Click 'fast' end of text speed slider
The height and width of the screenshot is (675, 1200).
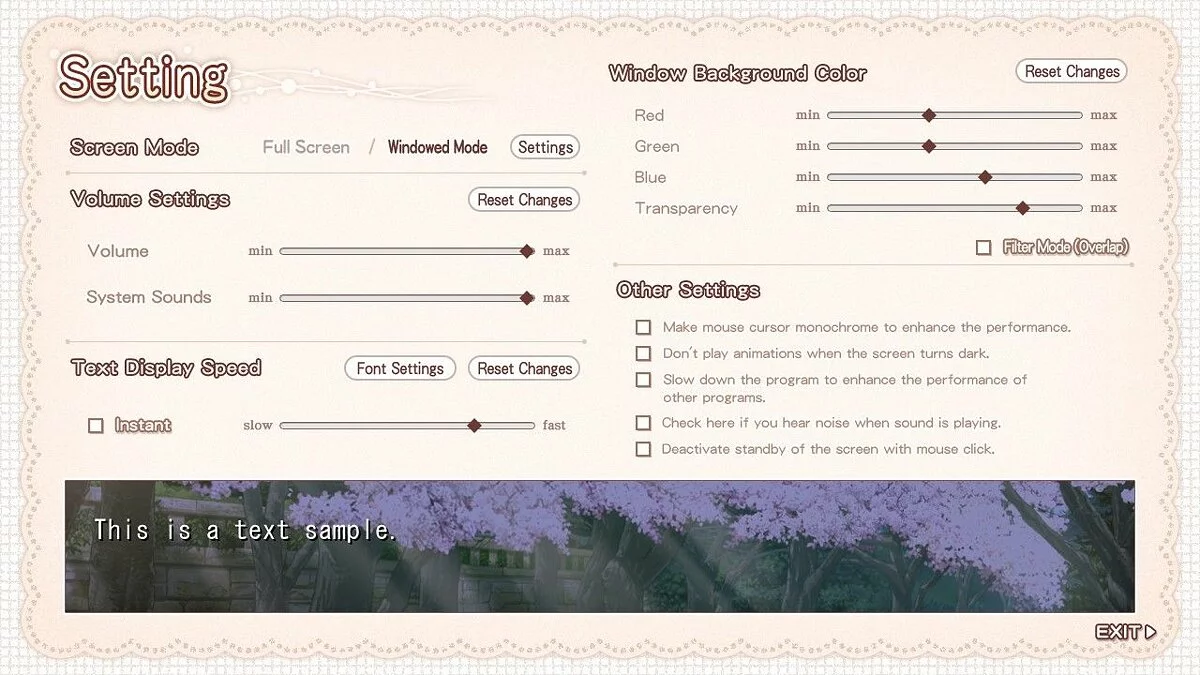[x=554, y=425]
